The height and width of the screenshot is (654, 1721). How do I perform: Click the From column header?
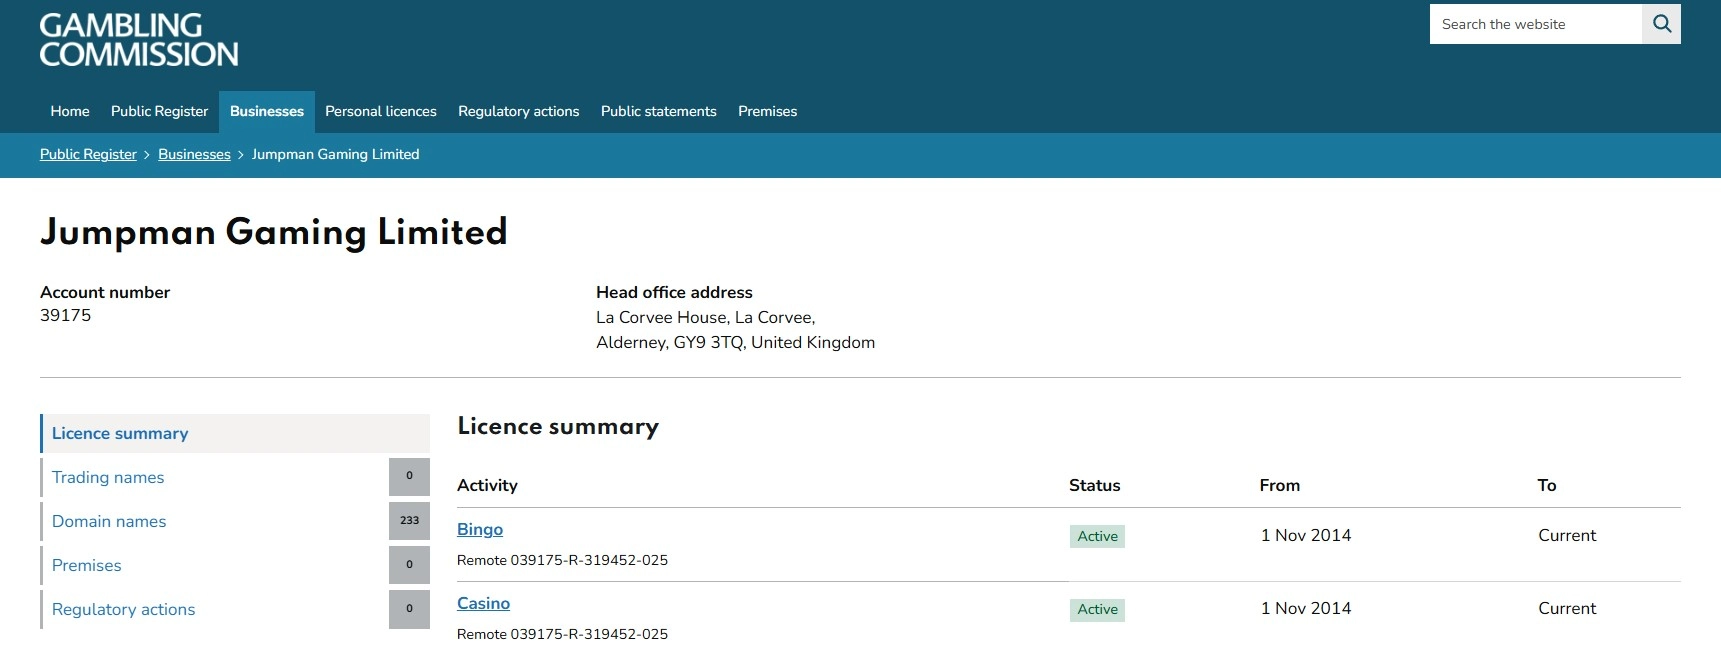coord(1280,485)
